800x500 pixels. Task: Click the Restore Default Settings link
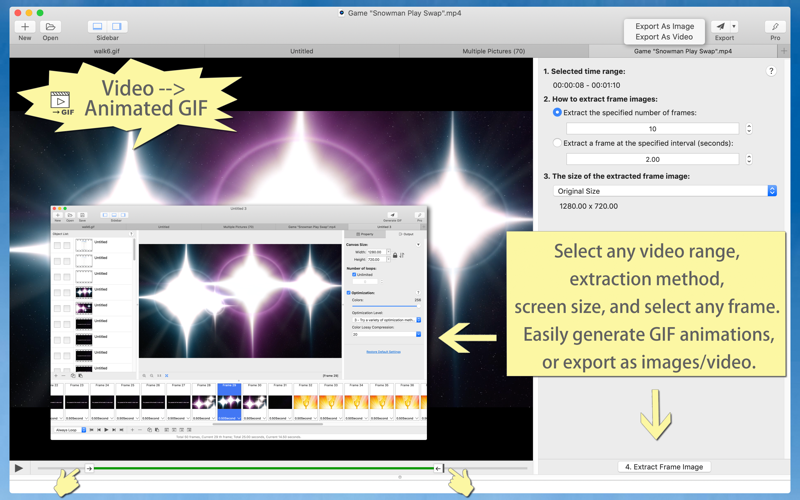[383, 352]
